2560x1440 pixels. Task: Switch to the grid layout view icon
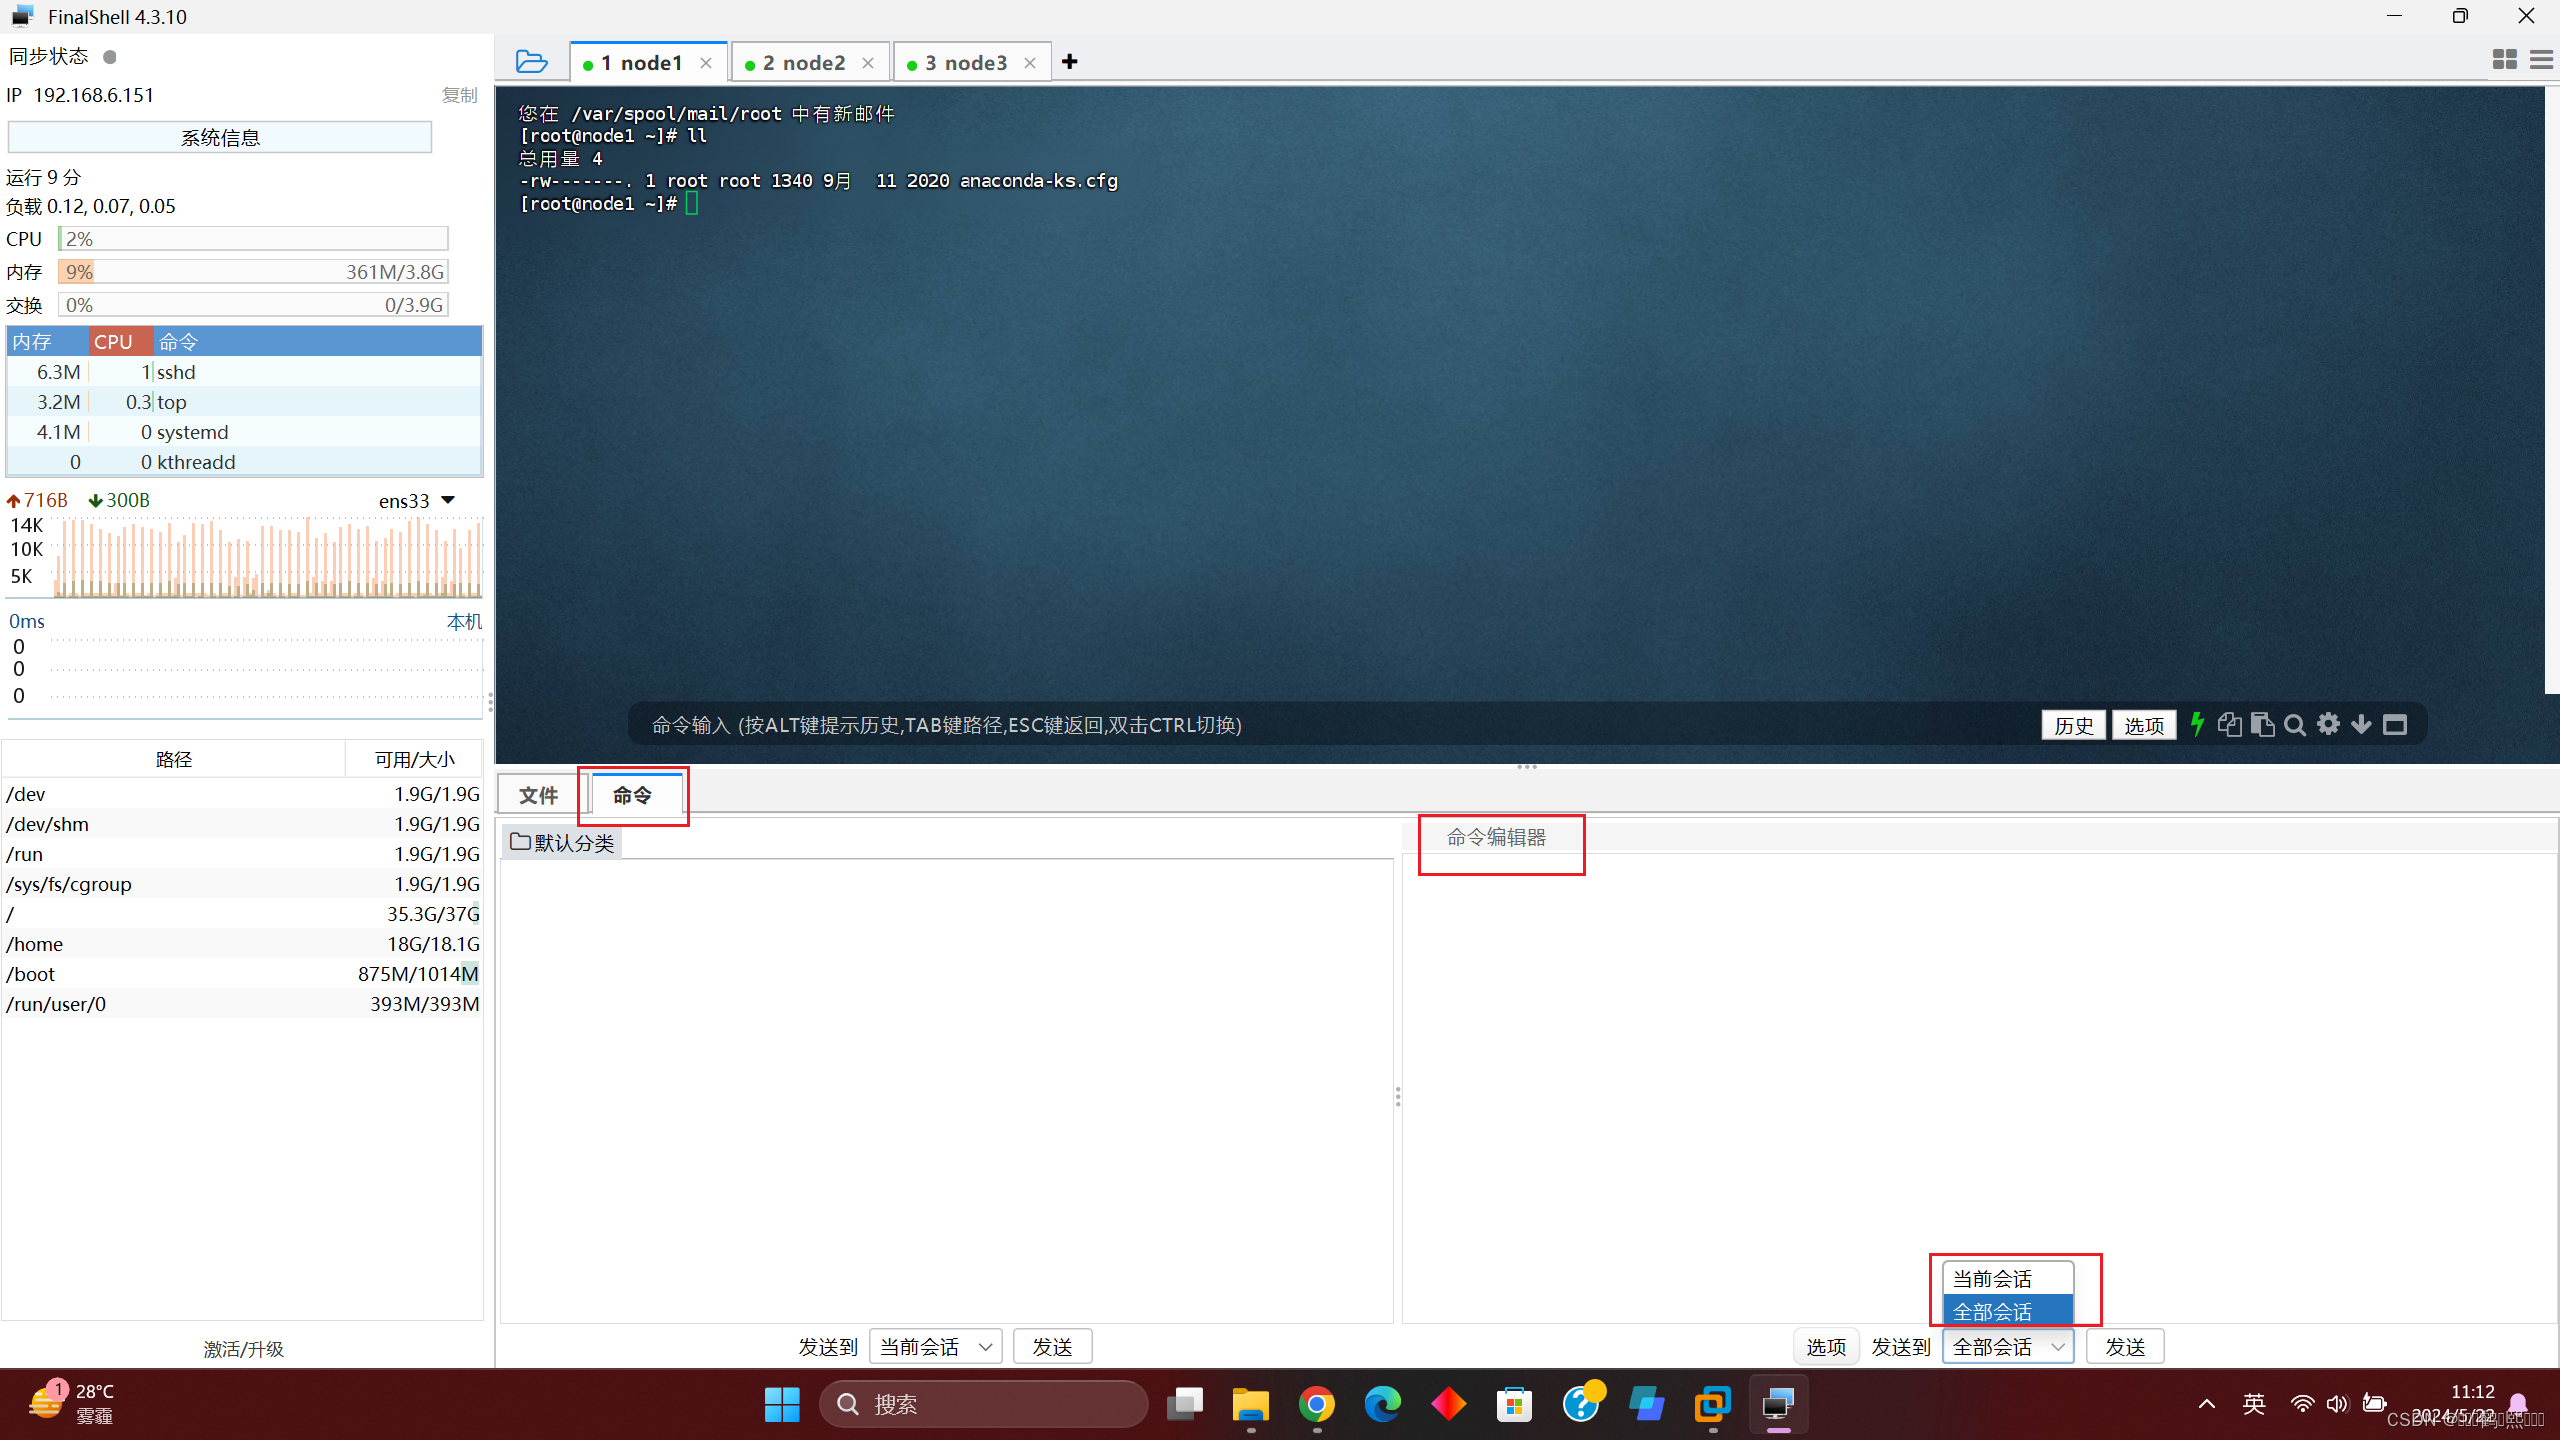[2504, 60]
